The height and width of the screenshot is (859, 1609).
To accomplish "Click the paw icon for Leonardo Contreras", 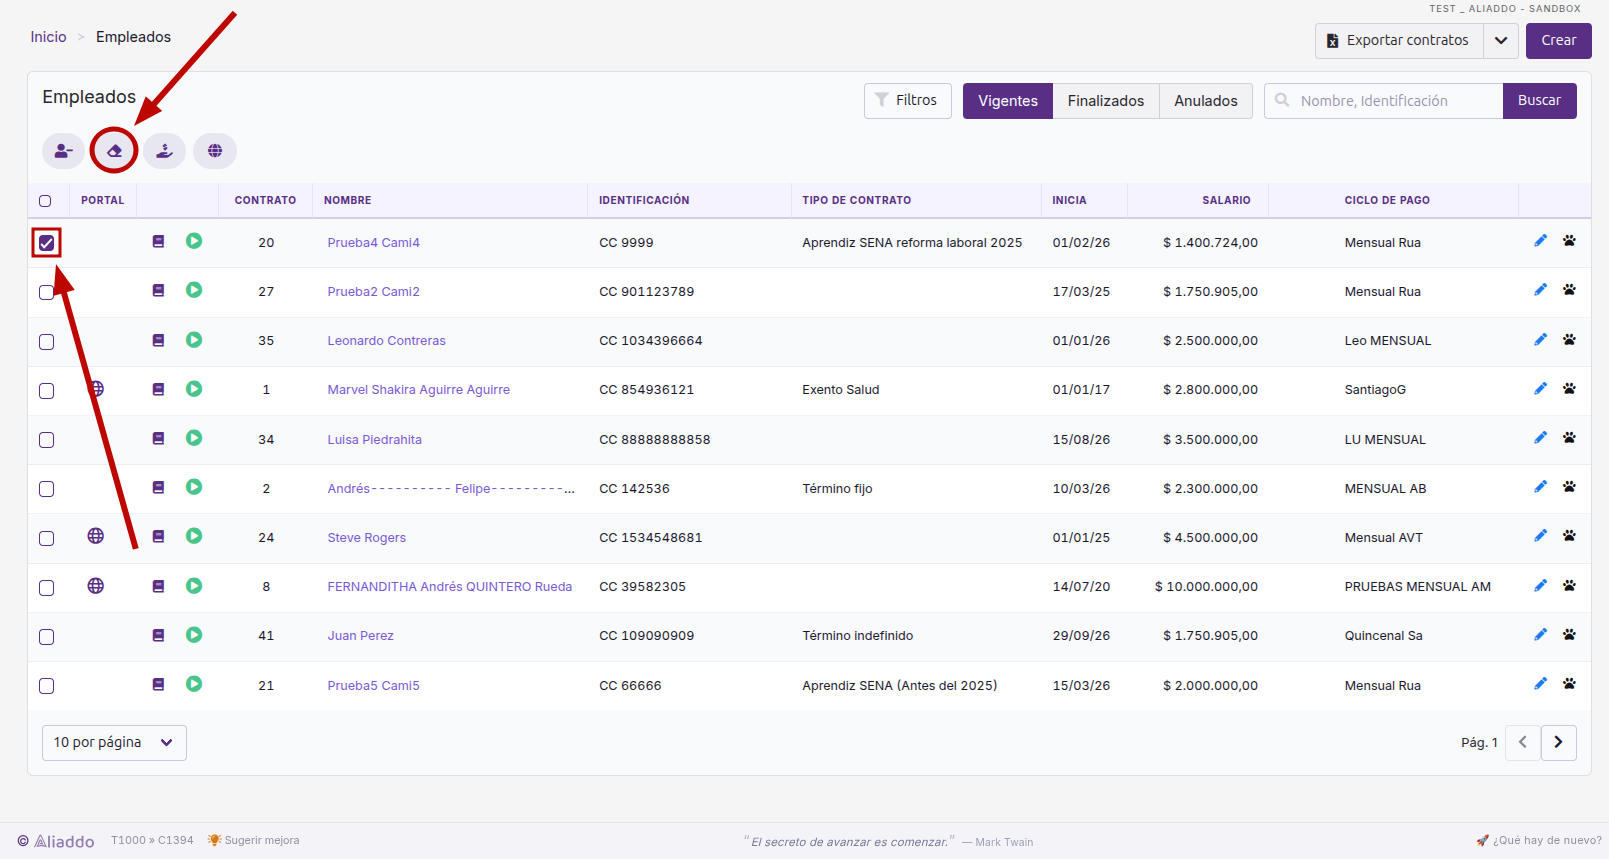I will pos(1569,340).
